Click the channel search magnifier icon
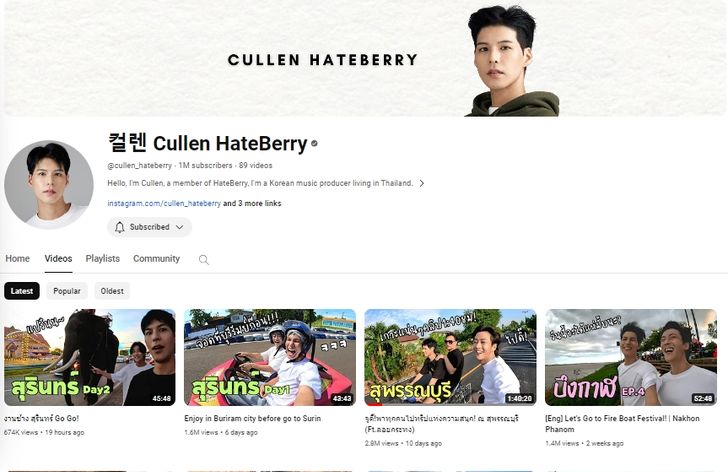The image size is (728, 472). click(203, 259)
